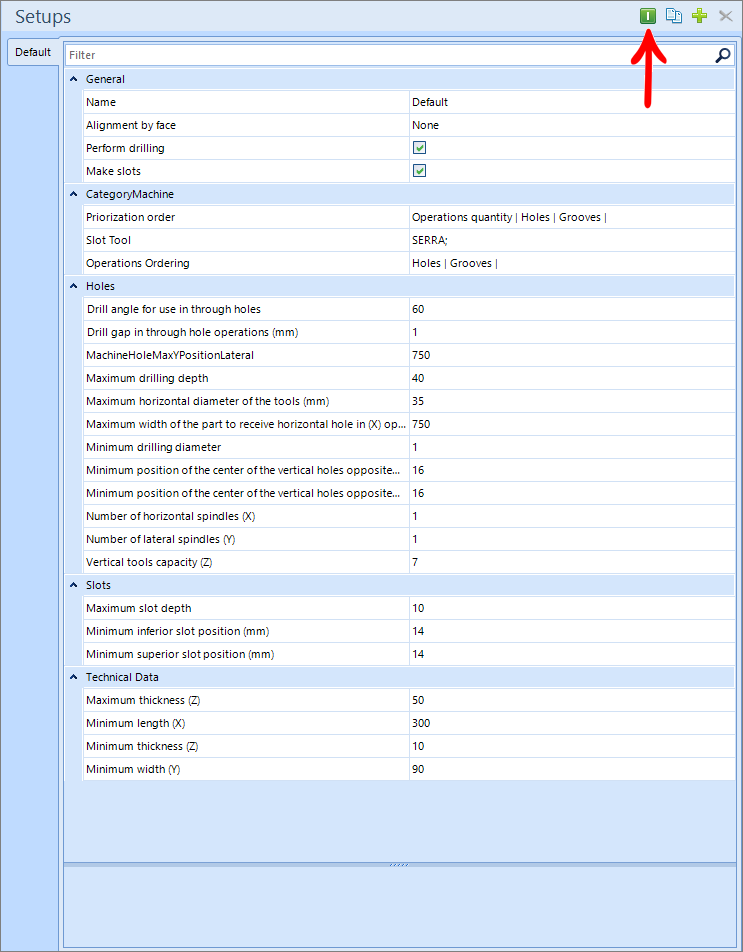The image size is (743, 952).
Task: Select the Slot Tool label
Action: tap(108, 240)
